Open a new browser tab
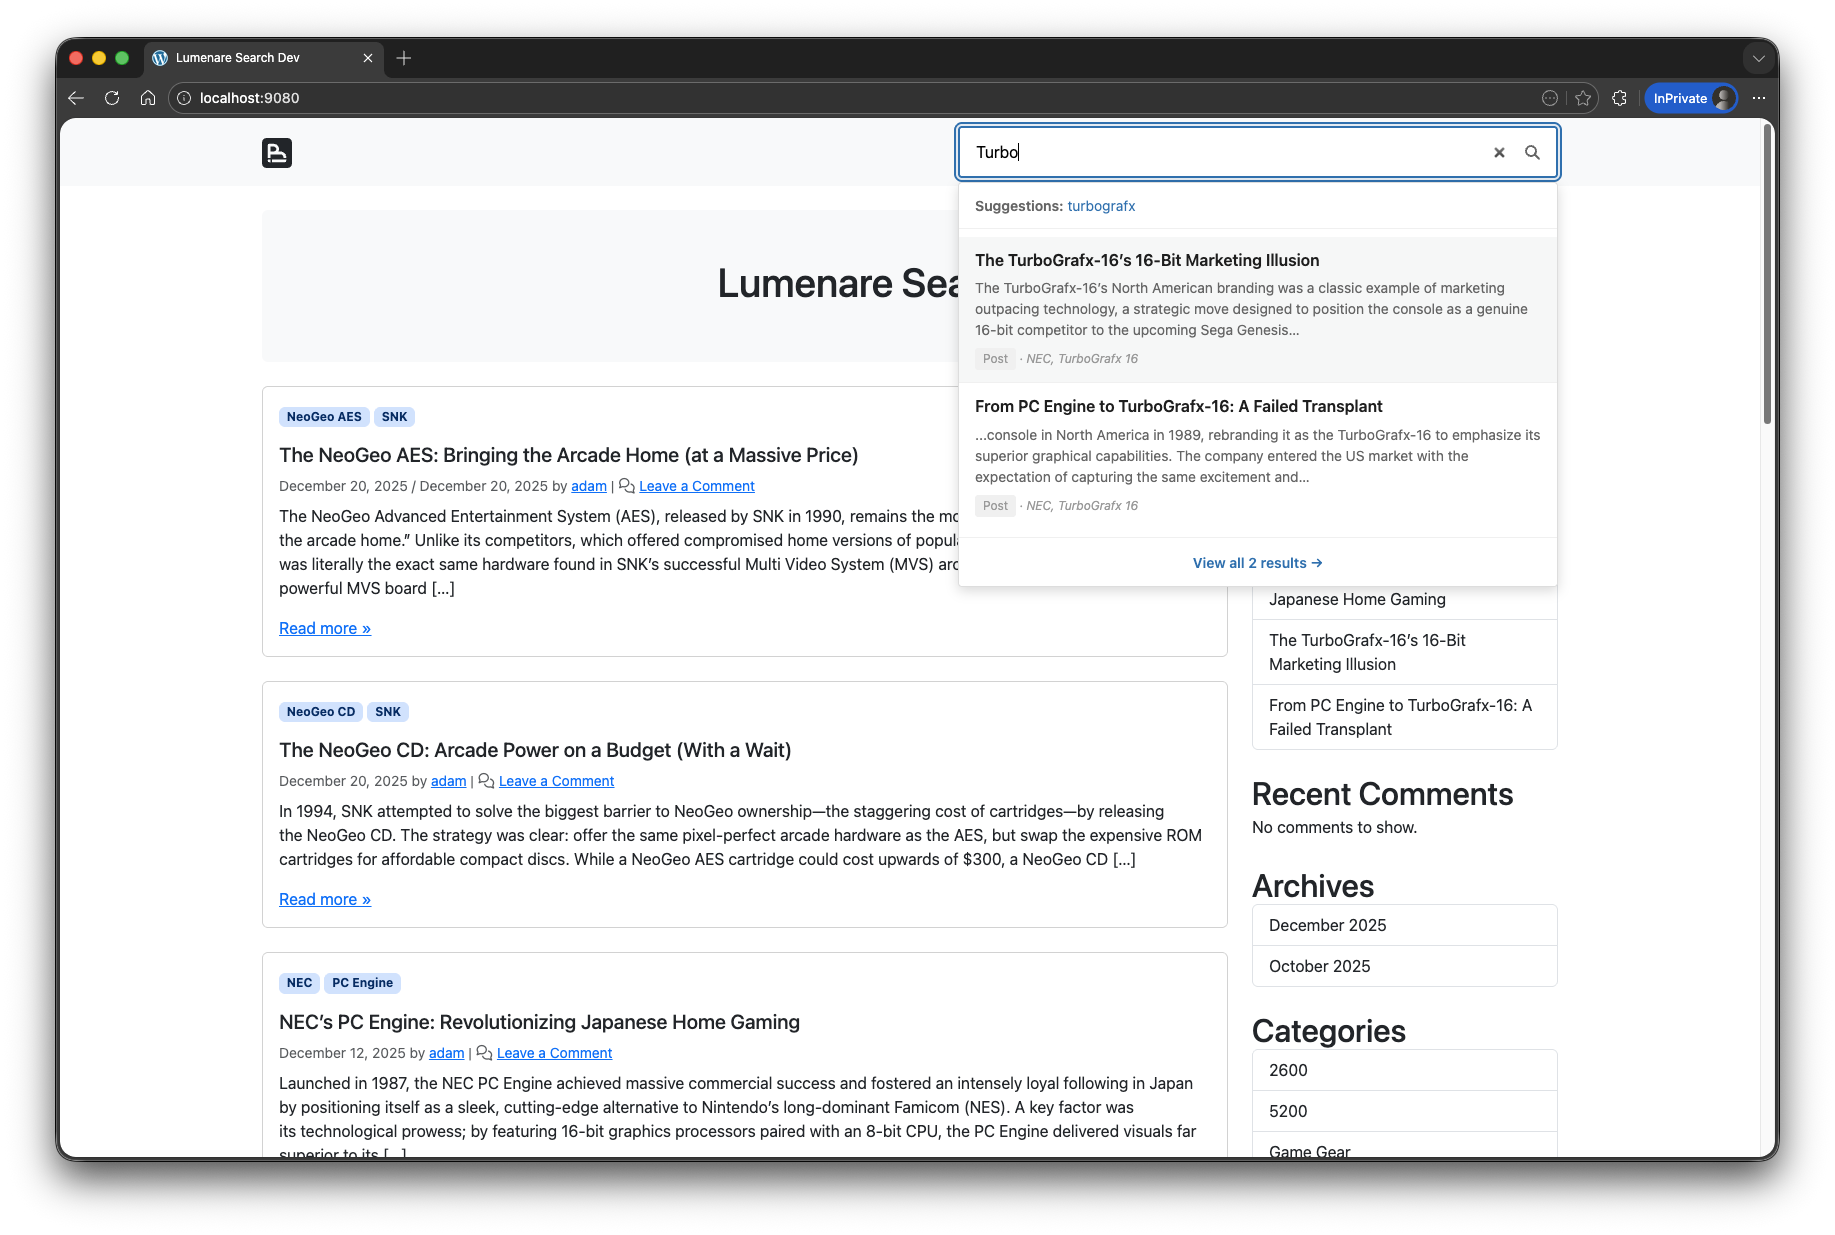Screen dimensions: 1835x1235 pos(404,58)
